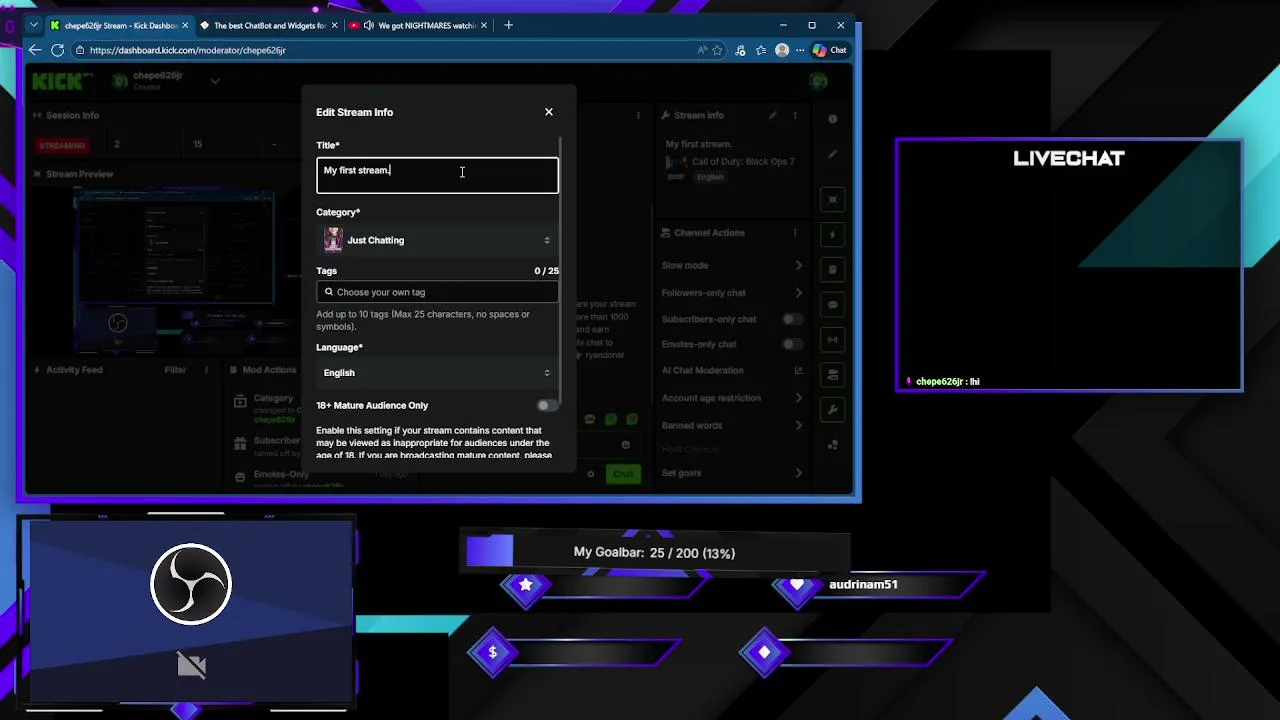Open browser Extensions icon
This screenshot has width=1280, height=720.
(x=740, y=50)
